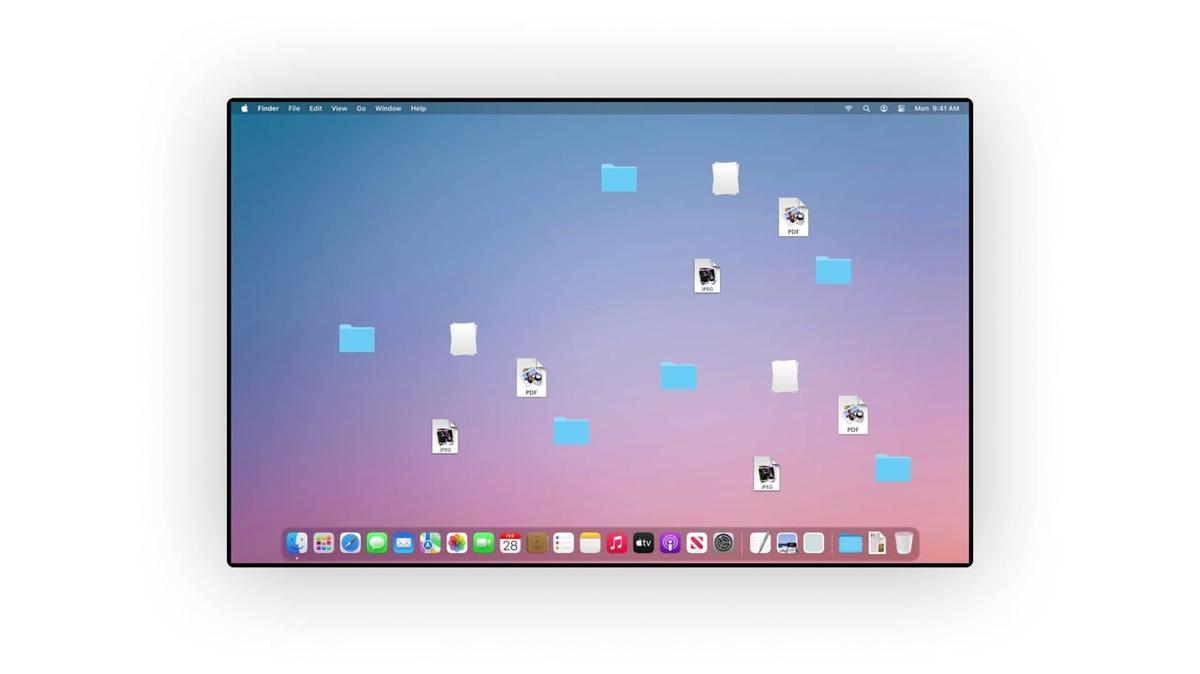The height and width of the screenshot is (674, 1200).
Task: Open Launchpad from the dock
Action: coord(323,543)
